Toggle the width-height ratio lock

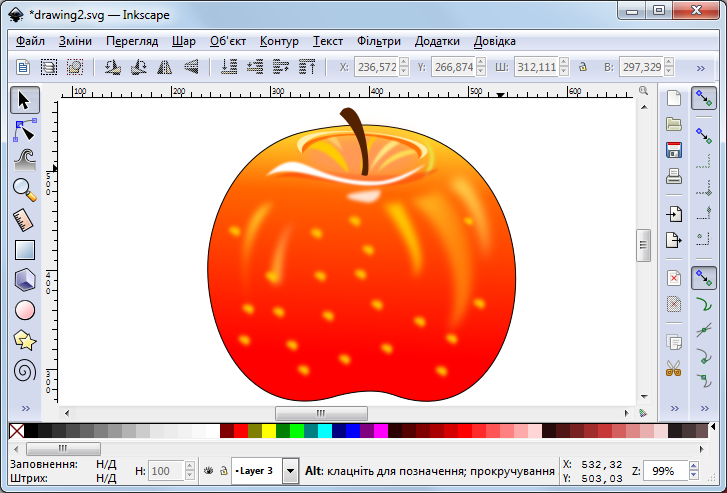pyautogui.click(x=582, y=68)
